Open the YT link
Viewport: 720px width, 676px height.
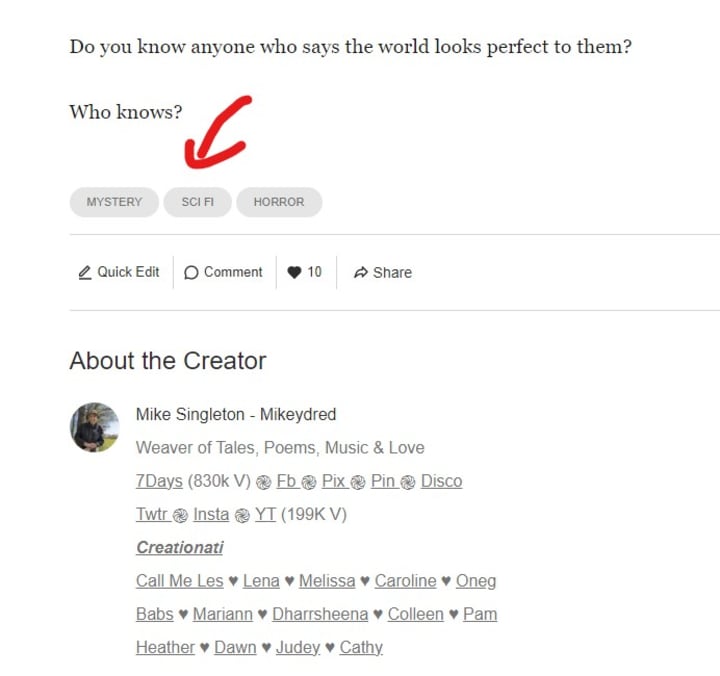pos(265,514)
